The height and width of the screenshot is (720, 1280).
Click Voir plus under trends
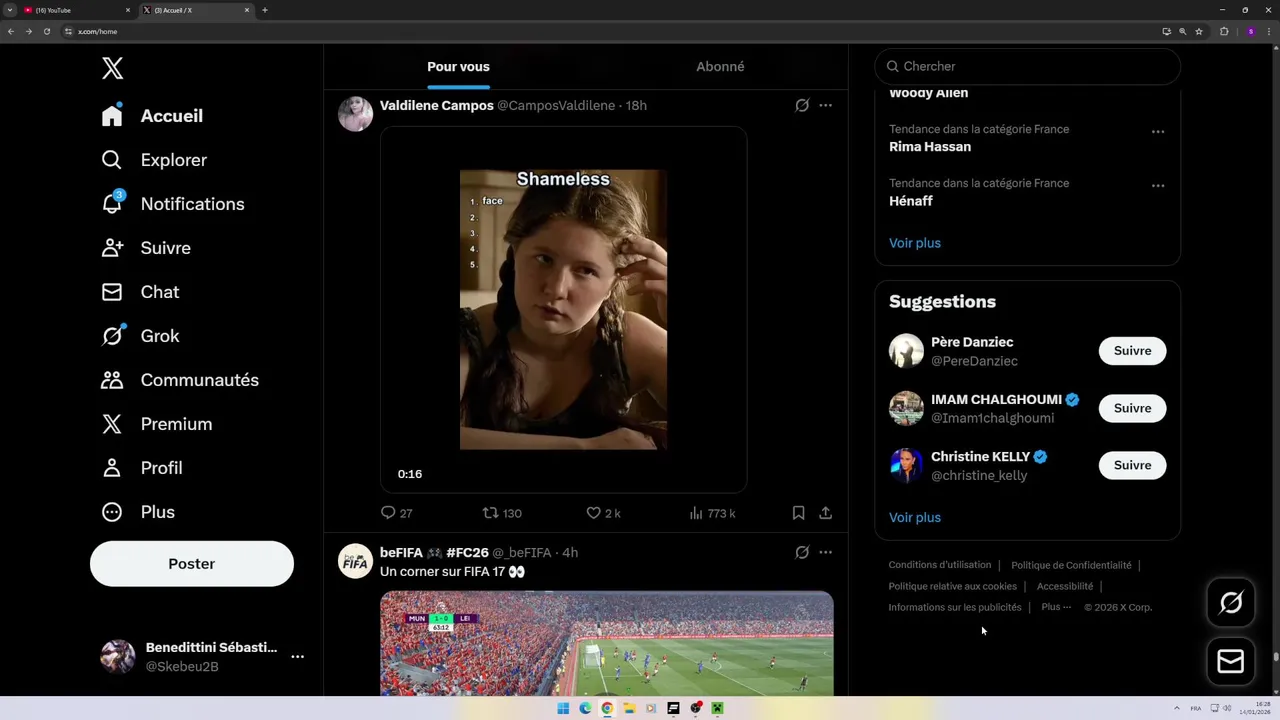915,243
